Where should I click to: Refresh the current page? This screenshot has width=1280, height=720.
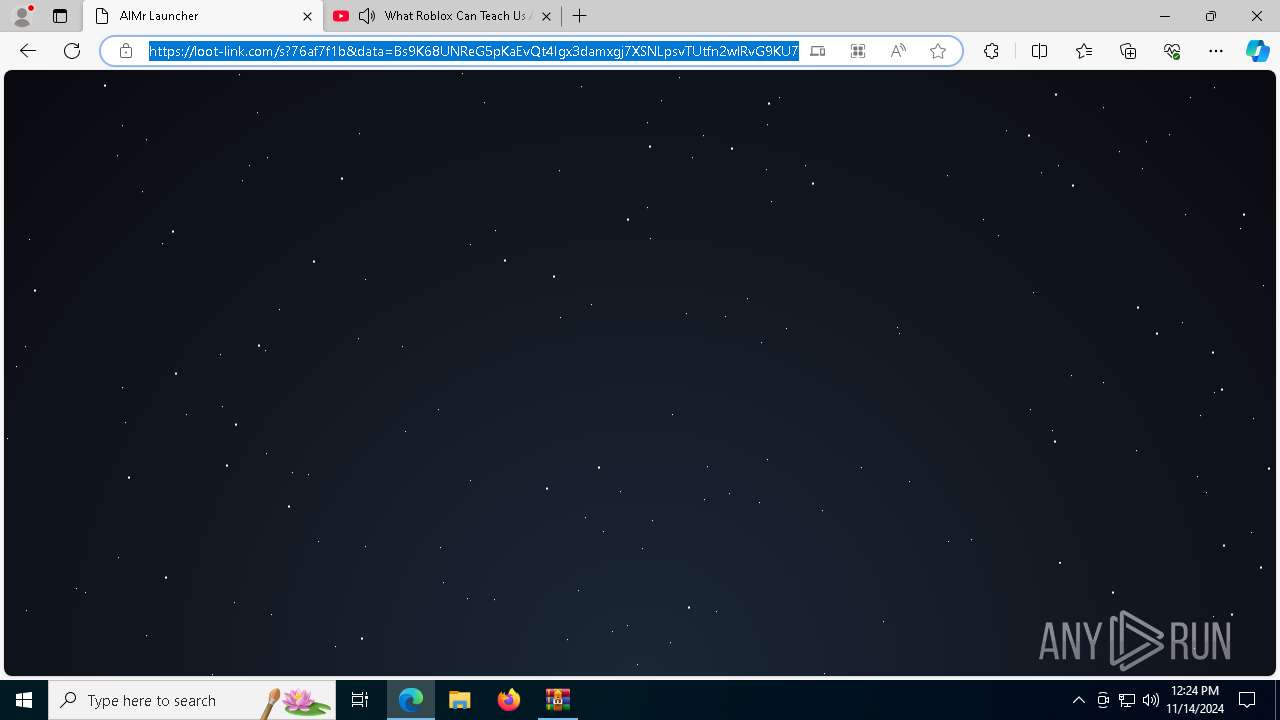coord(72,51)
